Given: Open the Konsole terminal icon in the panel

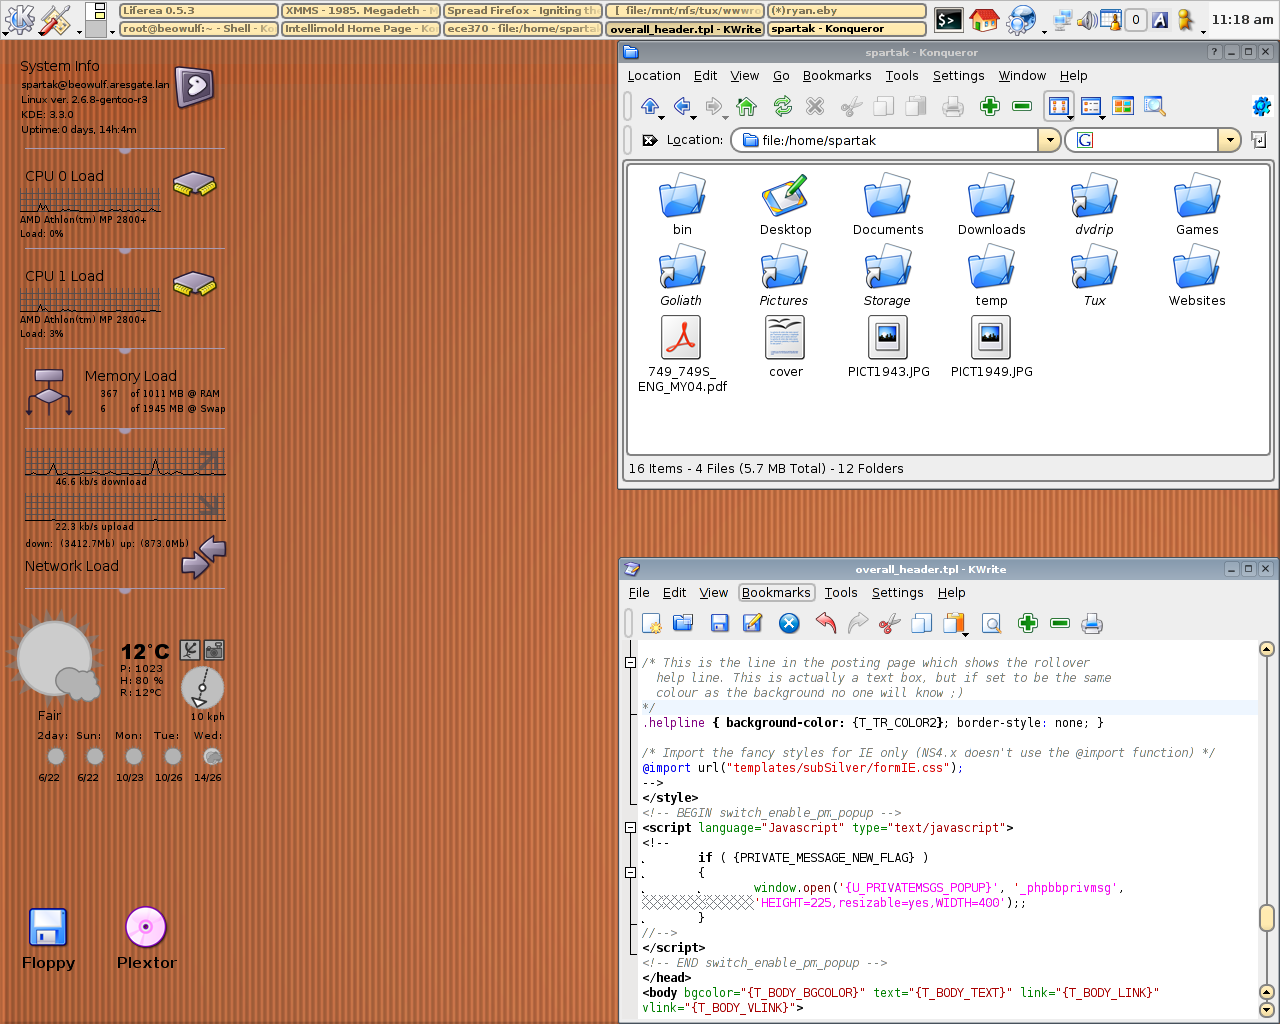Looking at the screenshot, I should (x=948, y=19).
